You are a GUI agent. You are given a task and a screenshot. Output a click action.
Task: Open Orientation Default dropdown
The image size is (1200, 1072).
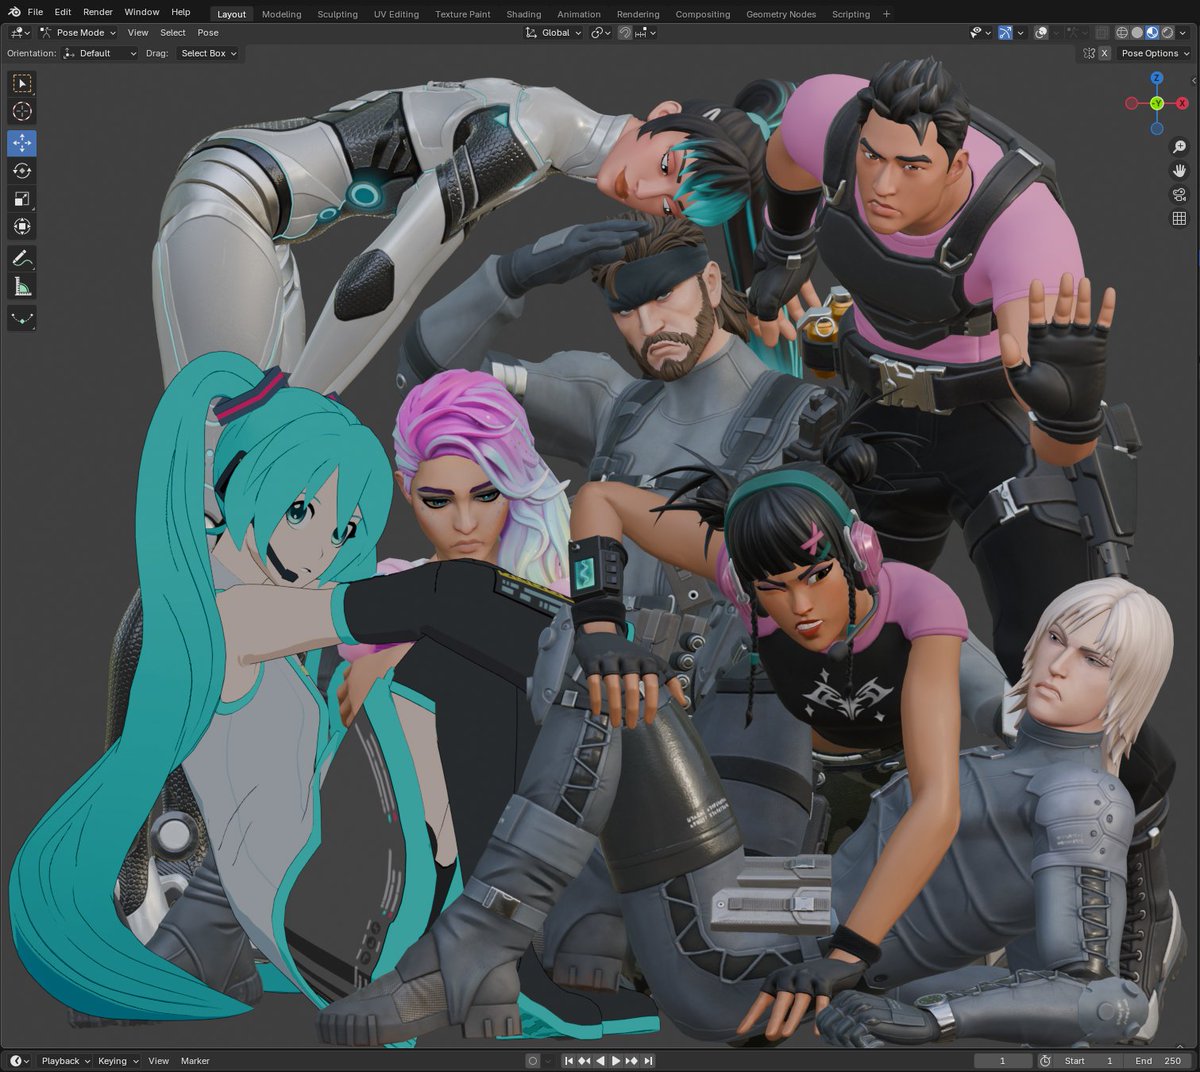pyautogui.click(x=99, y=53)
